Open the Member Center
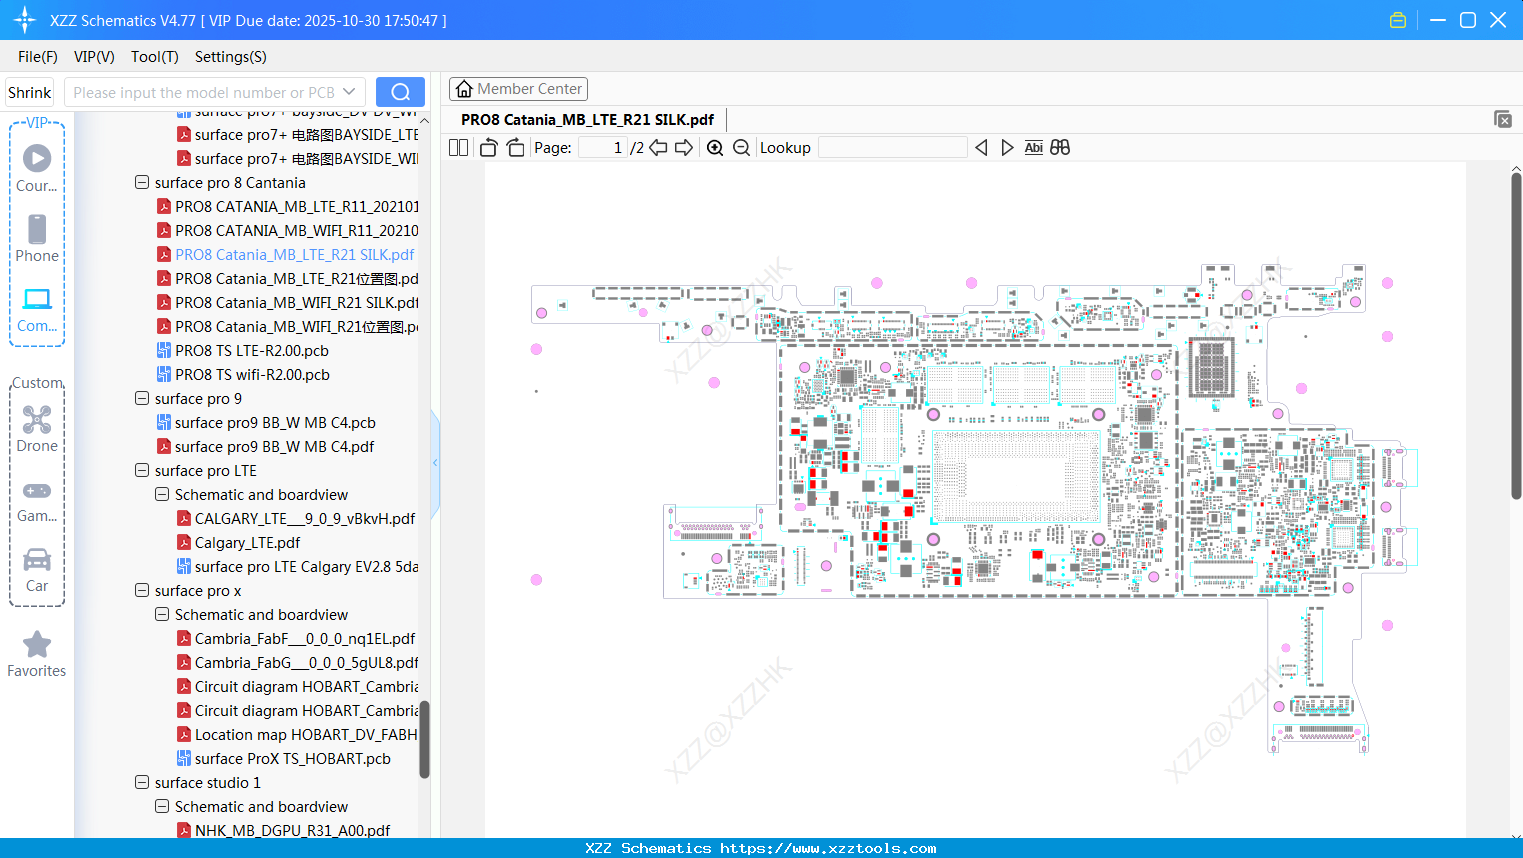Viewport: 1523px width, 858px height. (518, 89)
